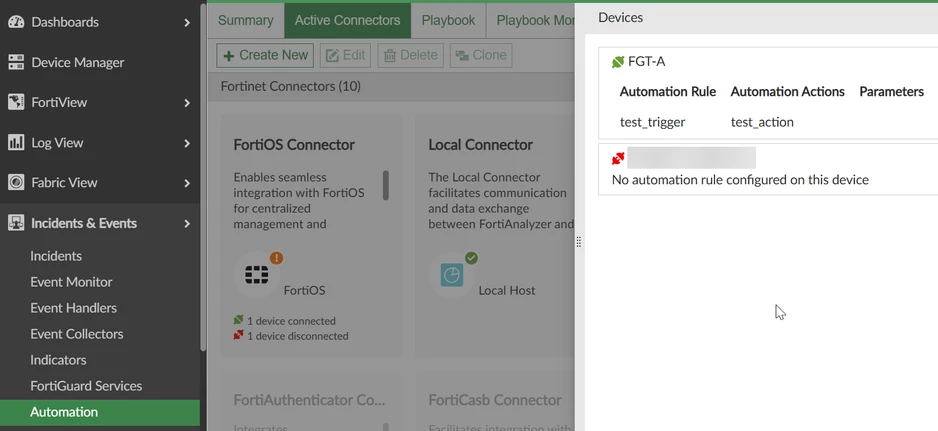Expand the FortiView menu arrow
Image resolution: width=938 pixels, height=431 pixels.
(x=187, y=103)
